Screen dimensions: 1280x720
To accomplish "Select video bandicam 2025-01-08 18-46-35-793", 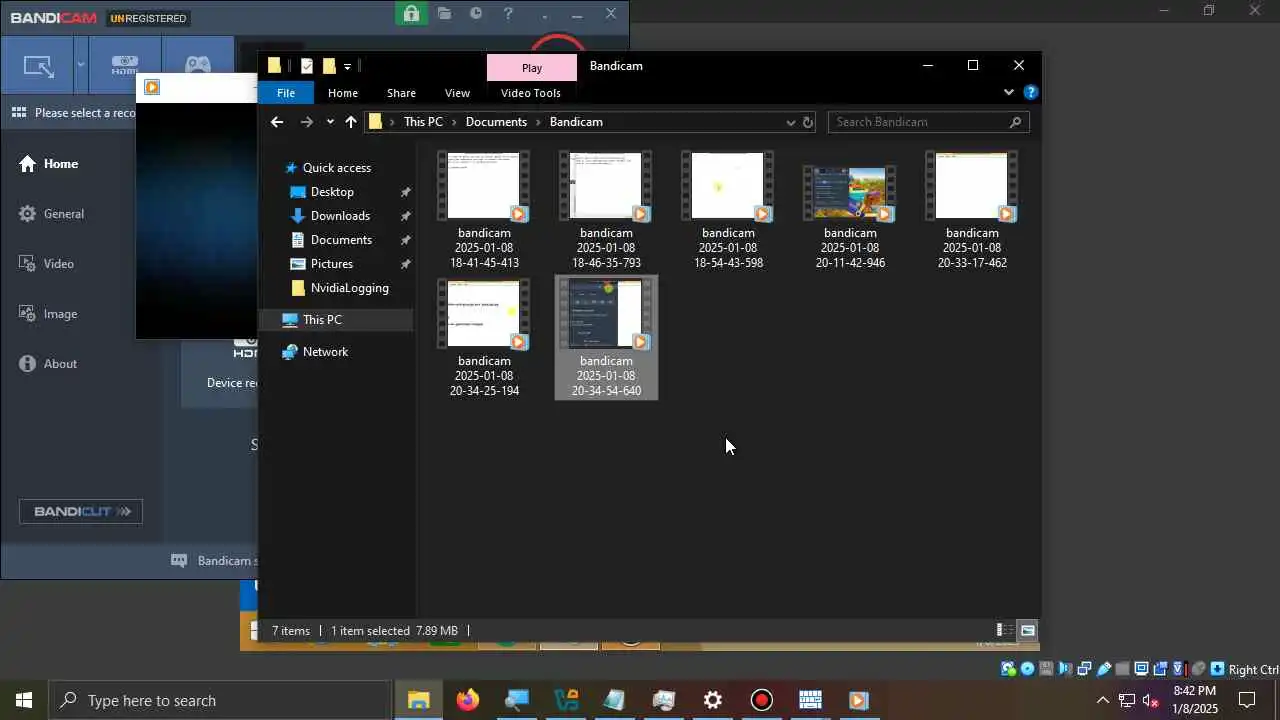I will click(x=606, y=210).
